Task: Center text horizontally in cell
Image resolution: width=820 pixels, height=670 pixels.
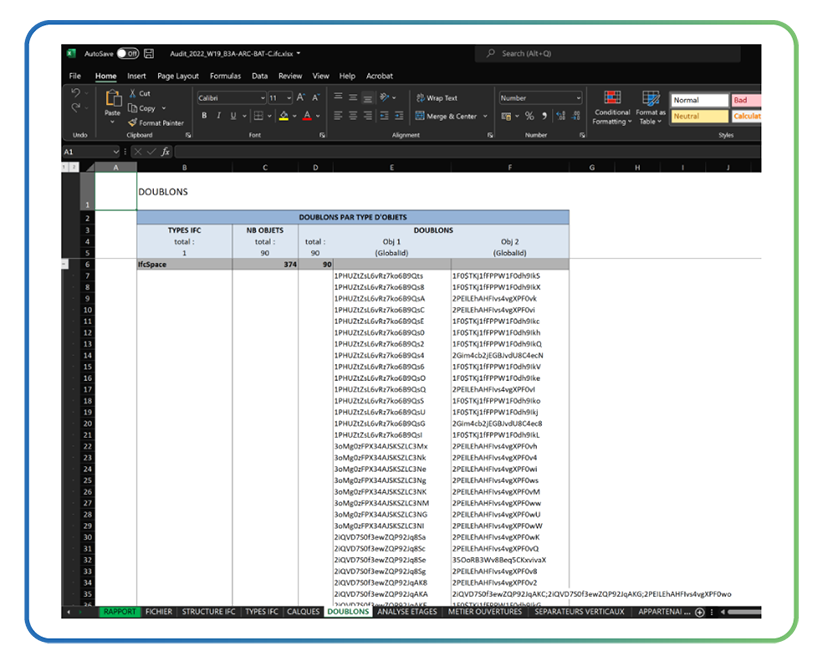Action: [x=353, y=116]
